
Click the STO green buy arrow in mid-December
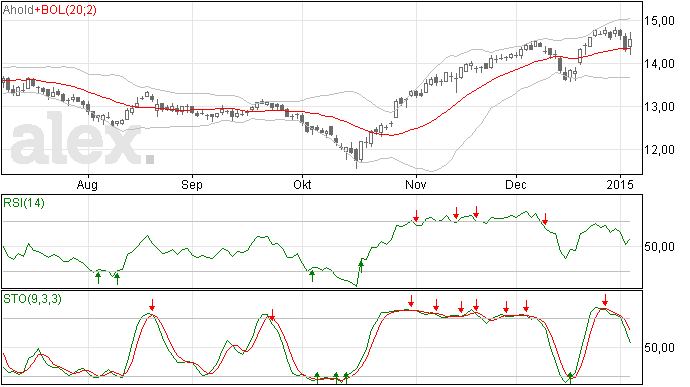coord(570,377)
